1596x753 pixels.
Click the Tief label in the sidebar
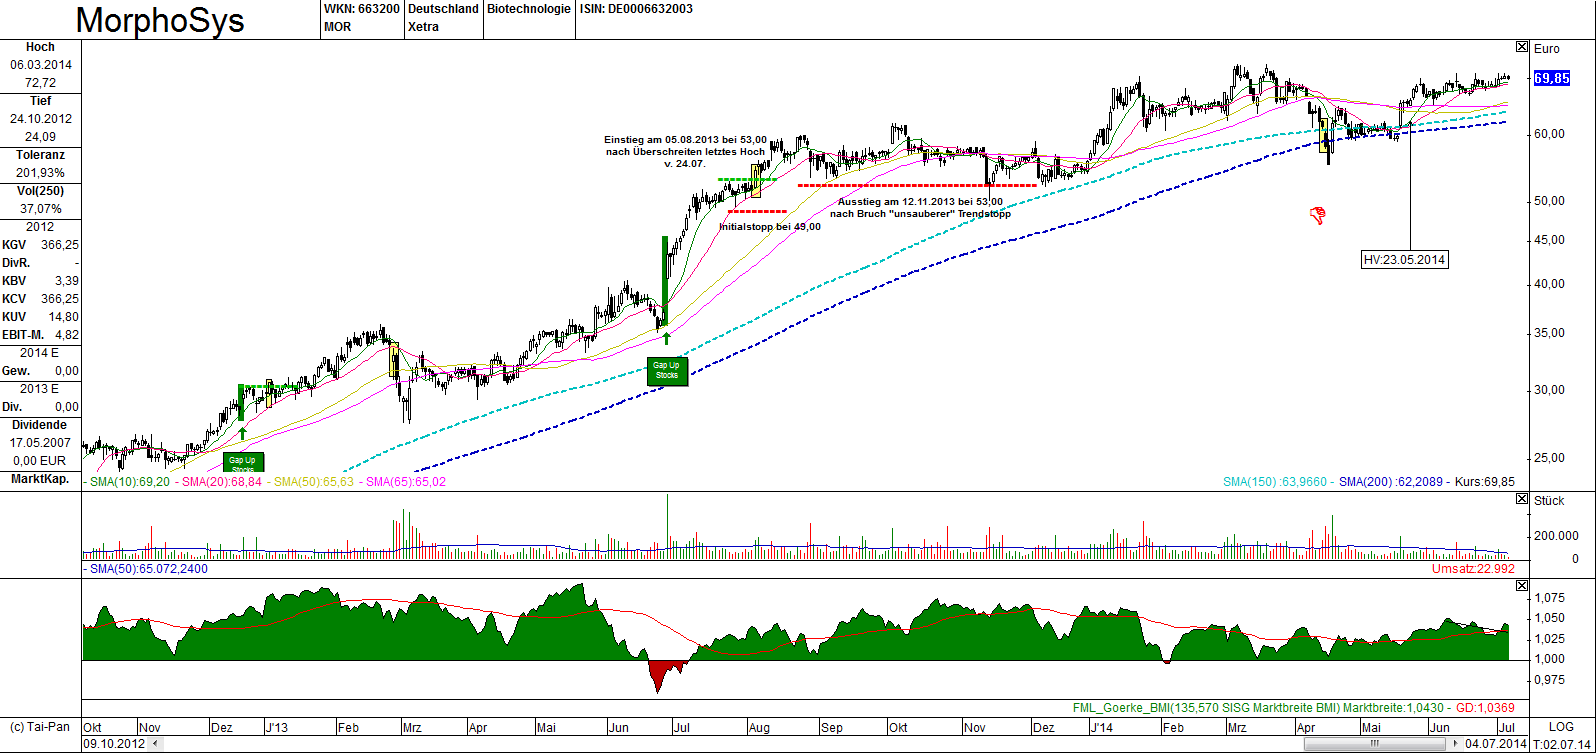tap(40, 101)
